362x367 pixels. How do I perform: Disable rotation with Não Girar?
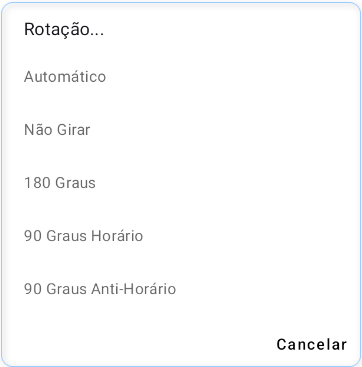point(181,130)
